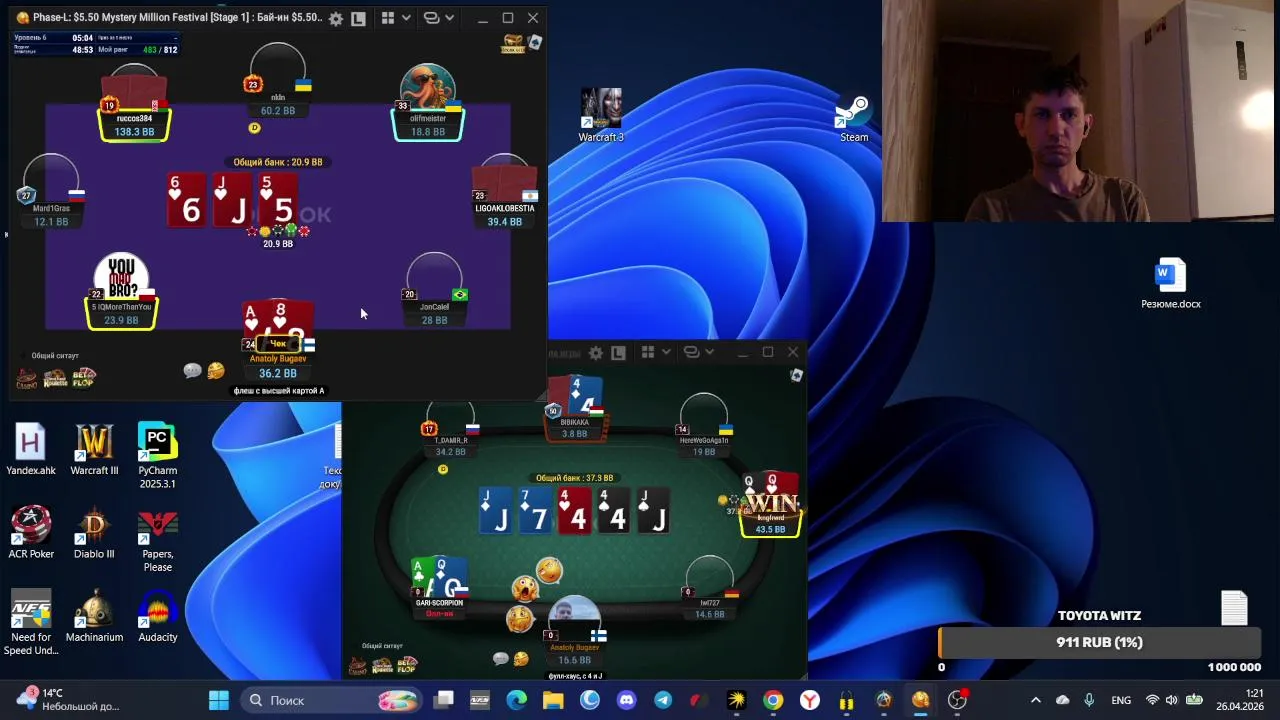Click player GARI-SCORPION all-in seat
The width and height of the screenshot is (1280, 720).
[440, 588]
